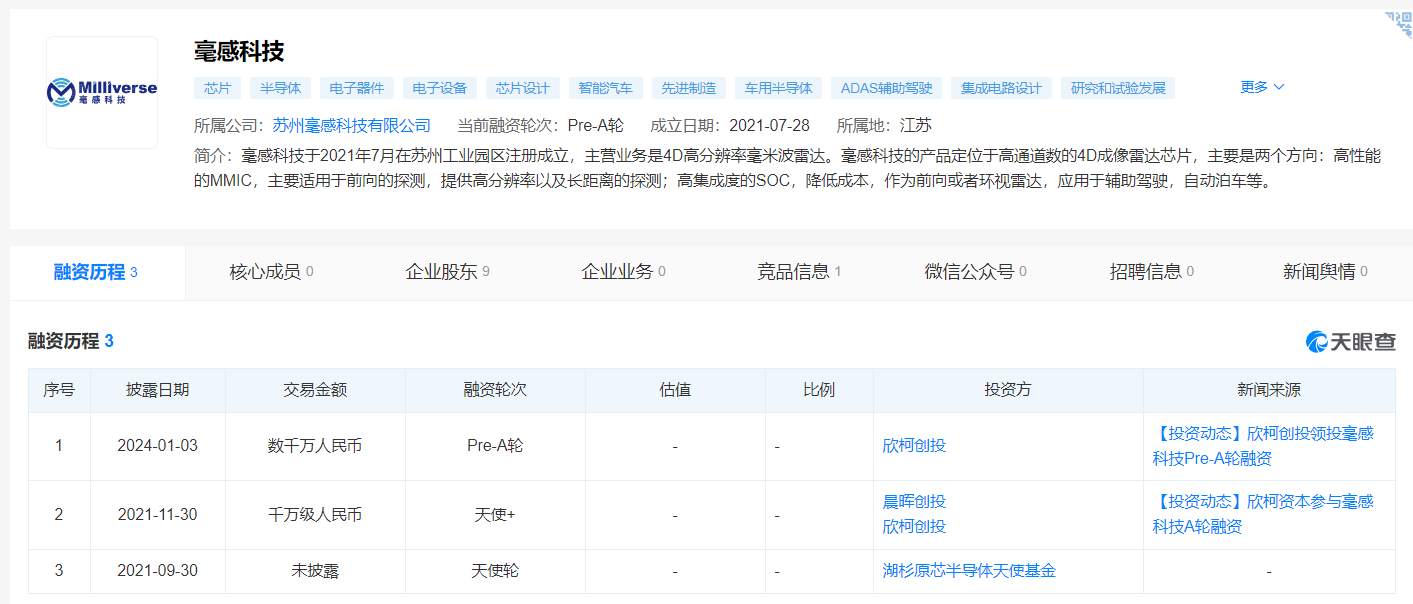Select the 芯片设计 tag
1413x604 pixels.
click(x=523, y=88)
